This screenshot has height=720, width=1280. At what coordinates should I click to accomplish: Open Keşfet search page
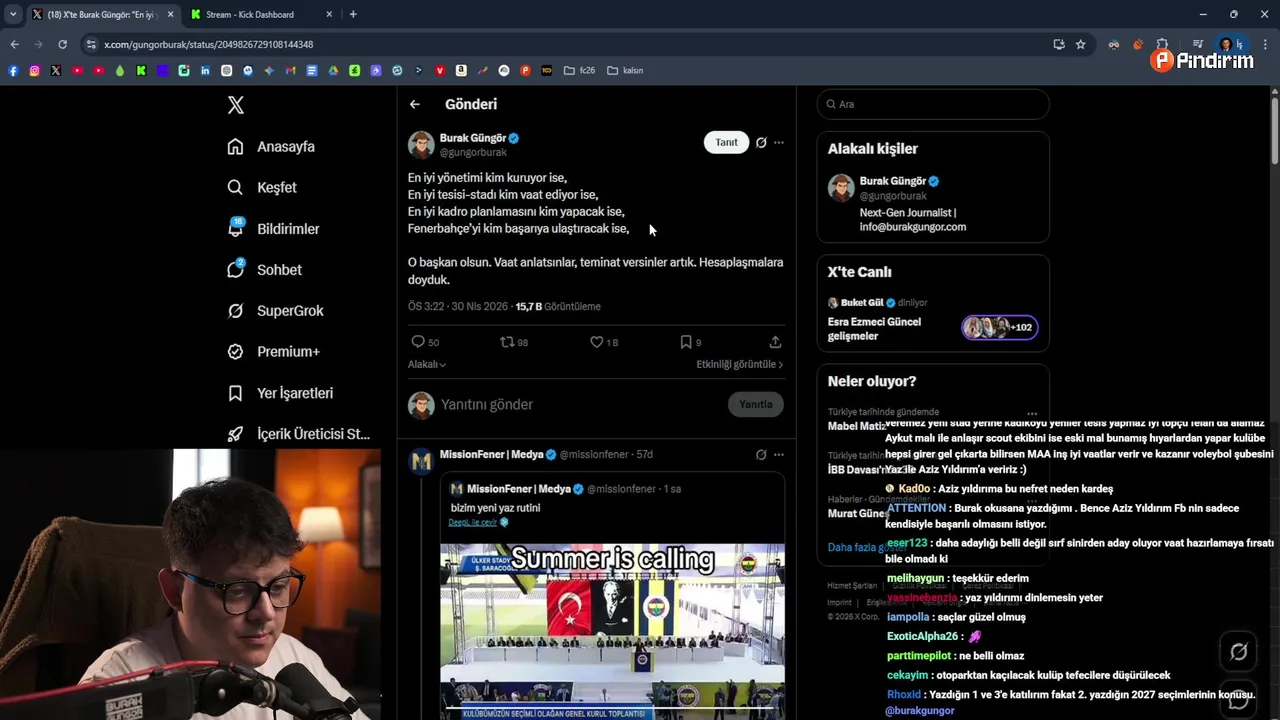(262, 188)
